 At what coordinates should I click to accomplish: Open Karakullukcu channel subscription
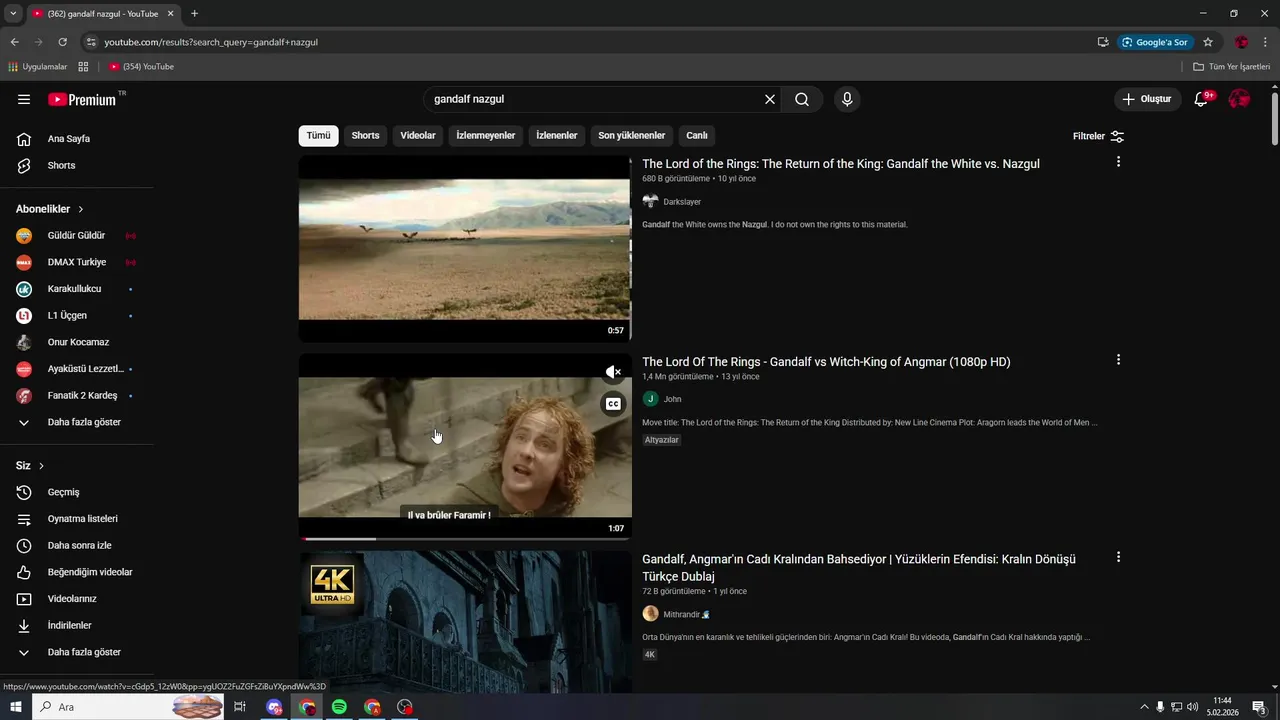click(x=77, y=289)
